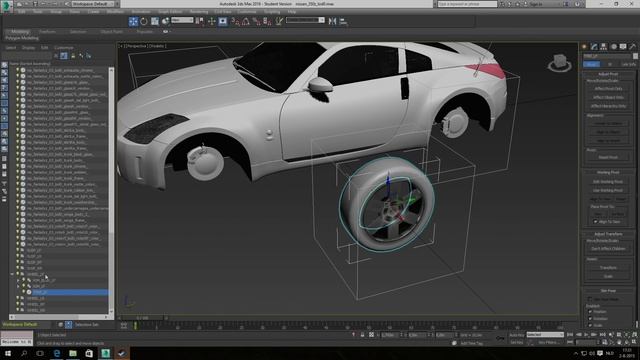Open the Scene Explorer Customize menu

64,48
